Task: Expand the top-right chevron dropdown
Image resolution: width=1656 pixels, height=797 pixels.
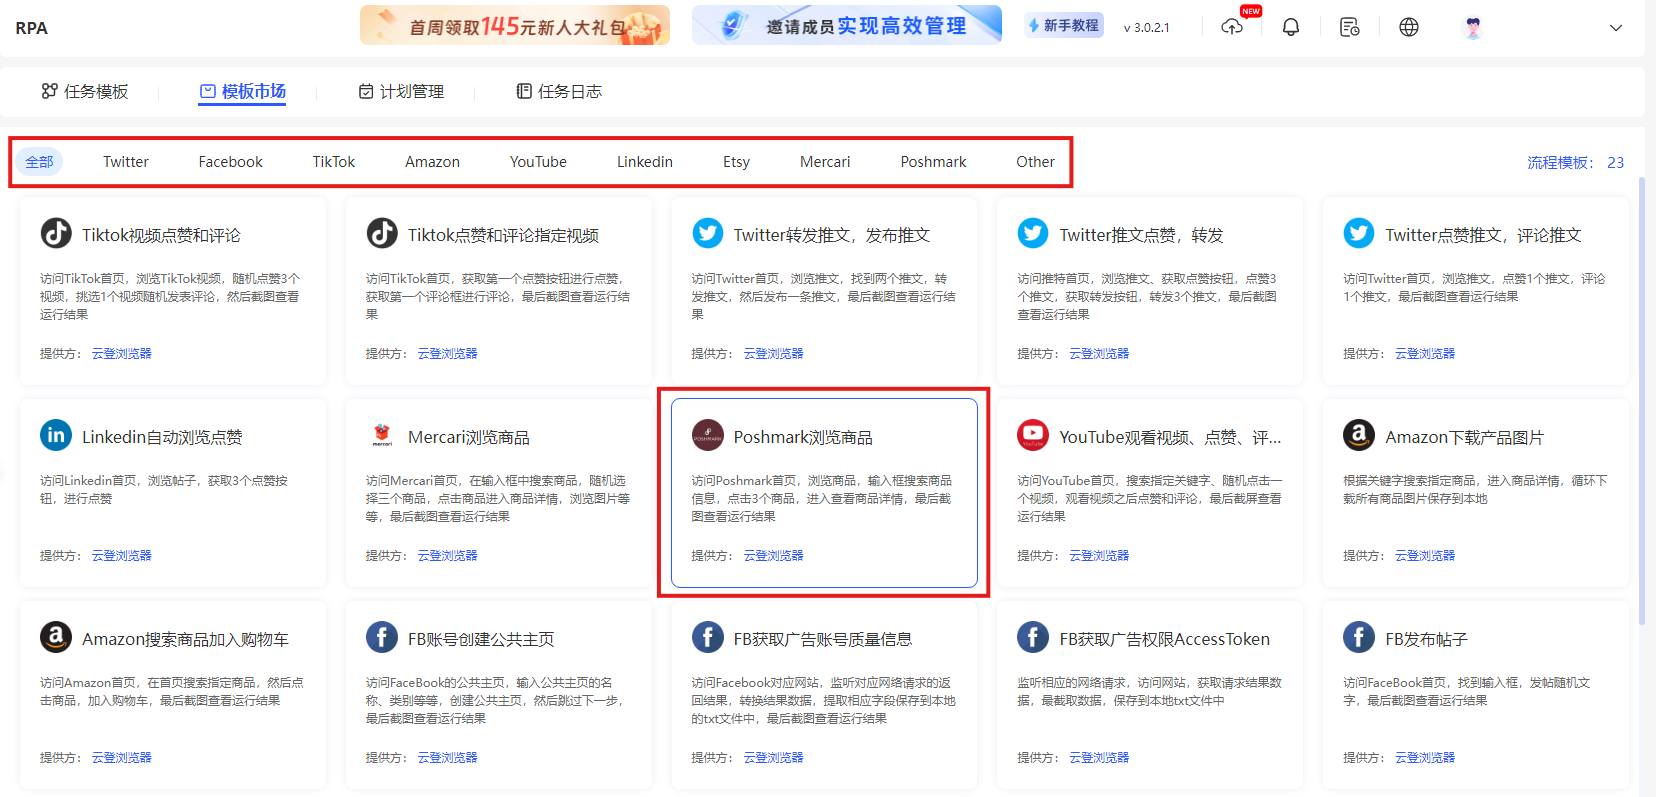Action: tap(1616, 28)
